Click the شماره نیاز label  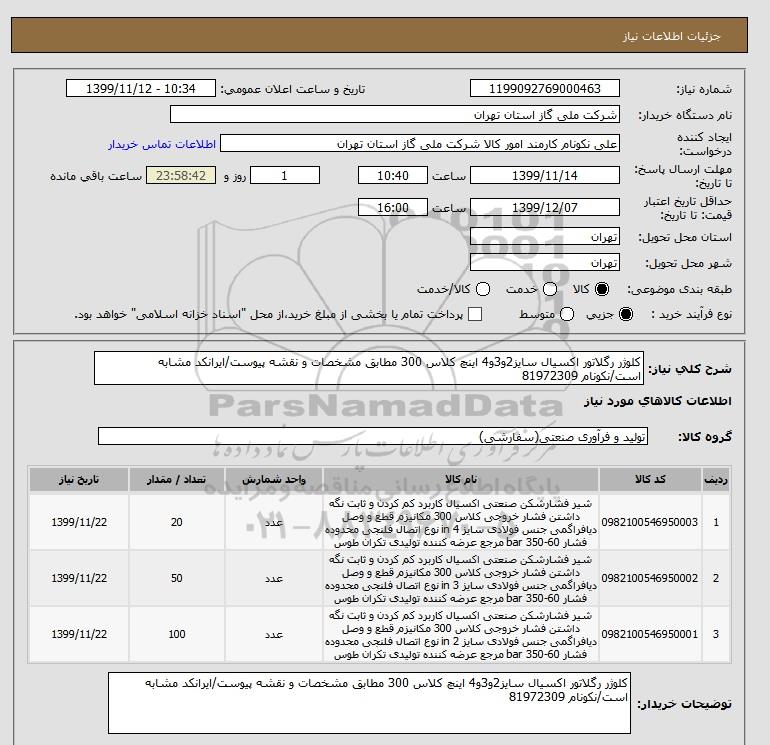pos(704,89)
